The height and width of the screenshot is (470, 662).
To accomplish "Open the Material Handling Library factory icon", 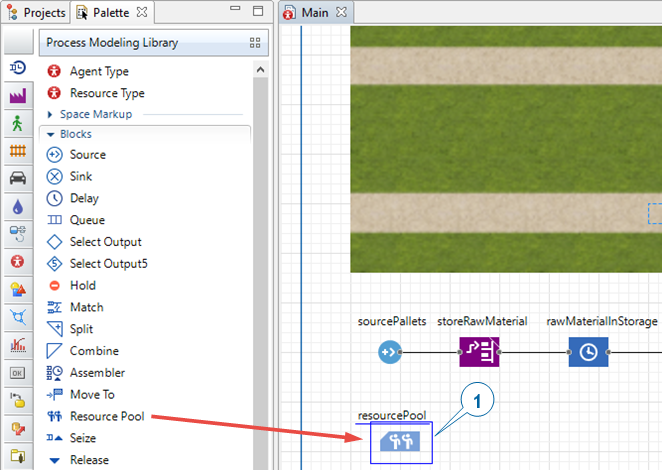I will pos(18,95).
